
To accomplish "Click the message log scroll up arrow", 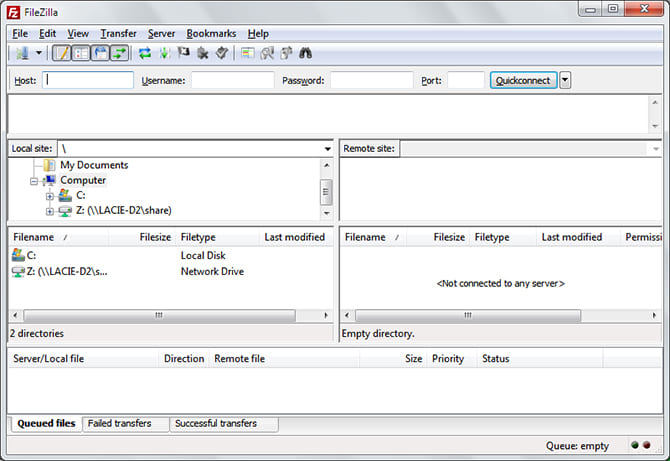I will [655, 102].
